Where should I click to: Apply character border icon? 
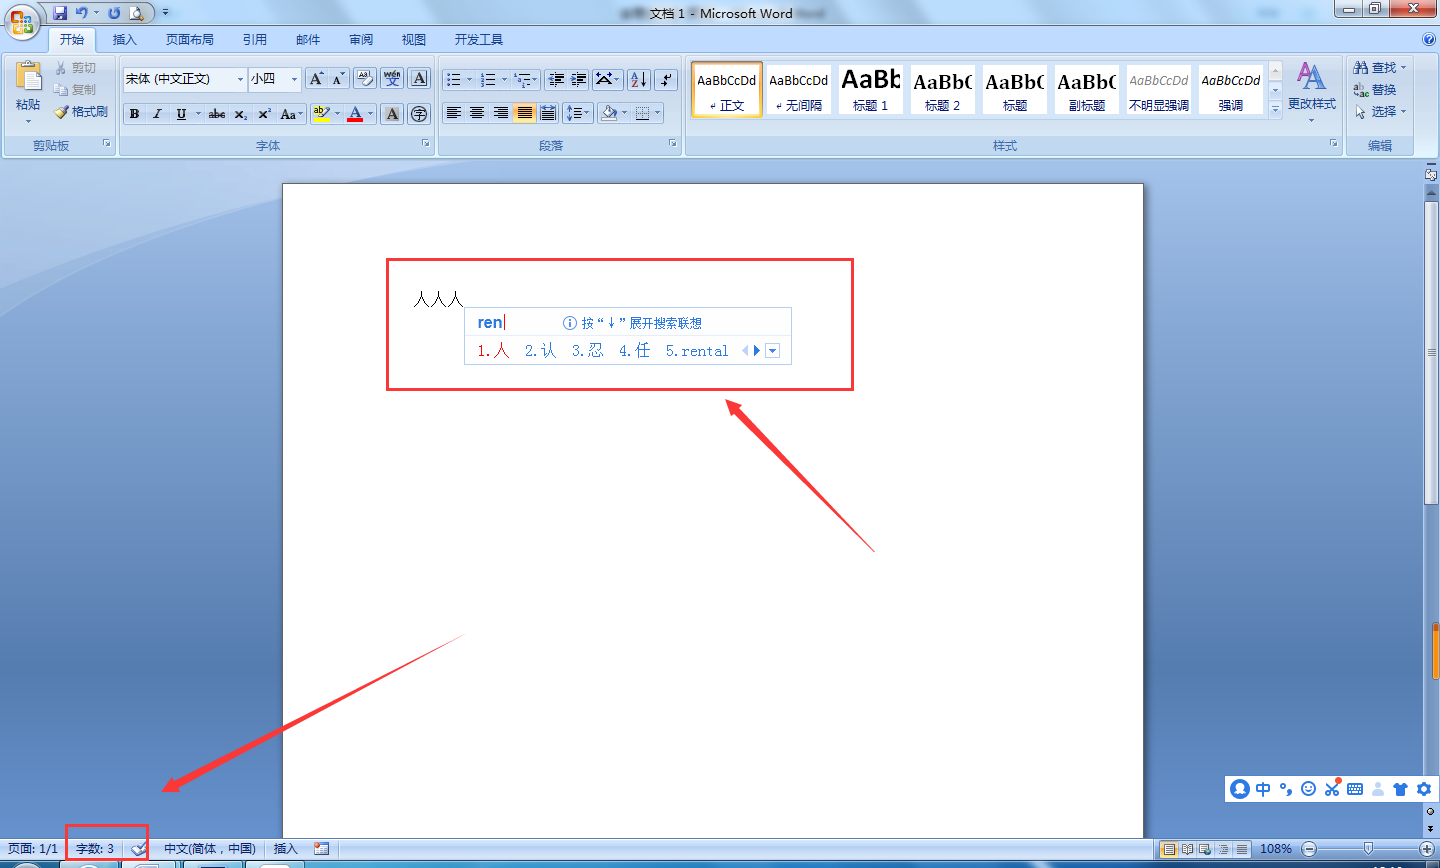pyautogui.click(x=420, y=79)
